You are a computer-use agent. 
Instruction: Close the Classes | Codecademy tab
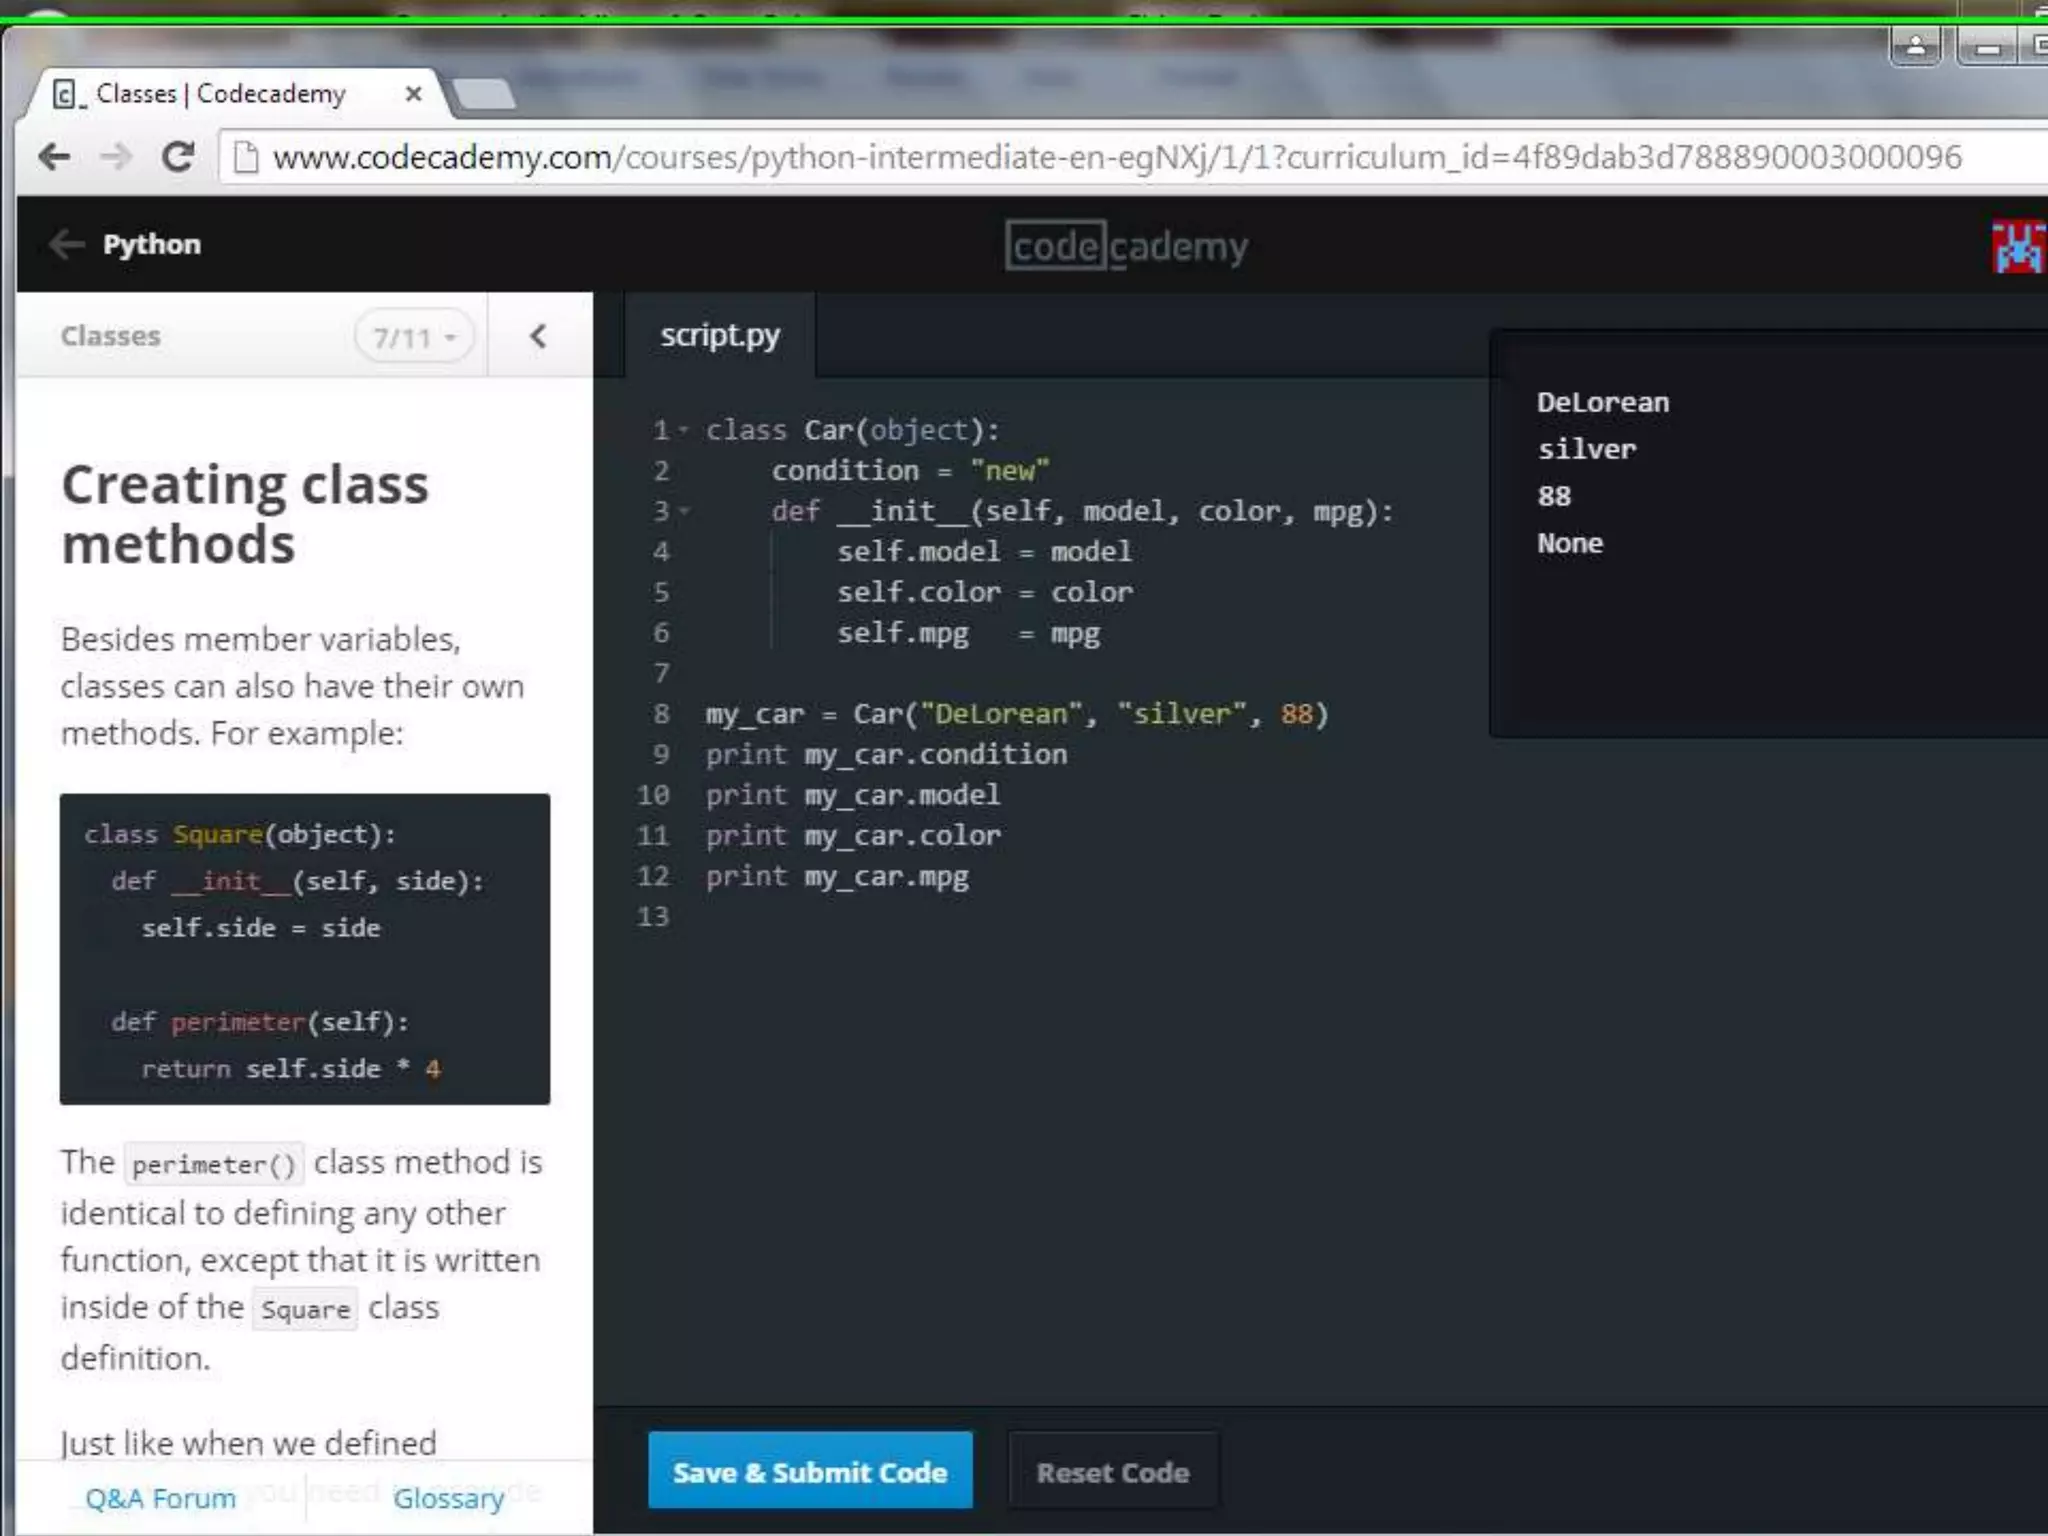(413, 94)
